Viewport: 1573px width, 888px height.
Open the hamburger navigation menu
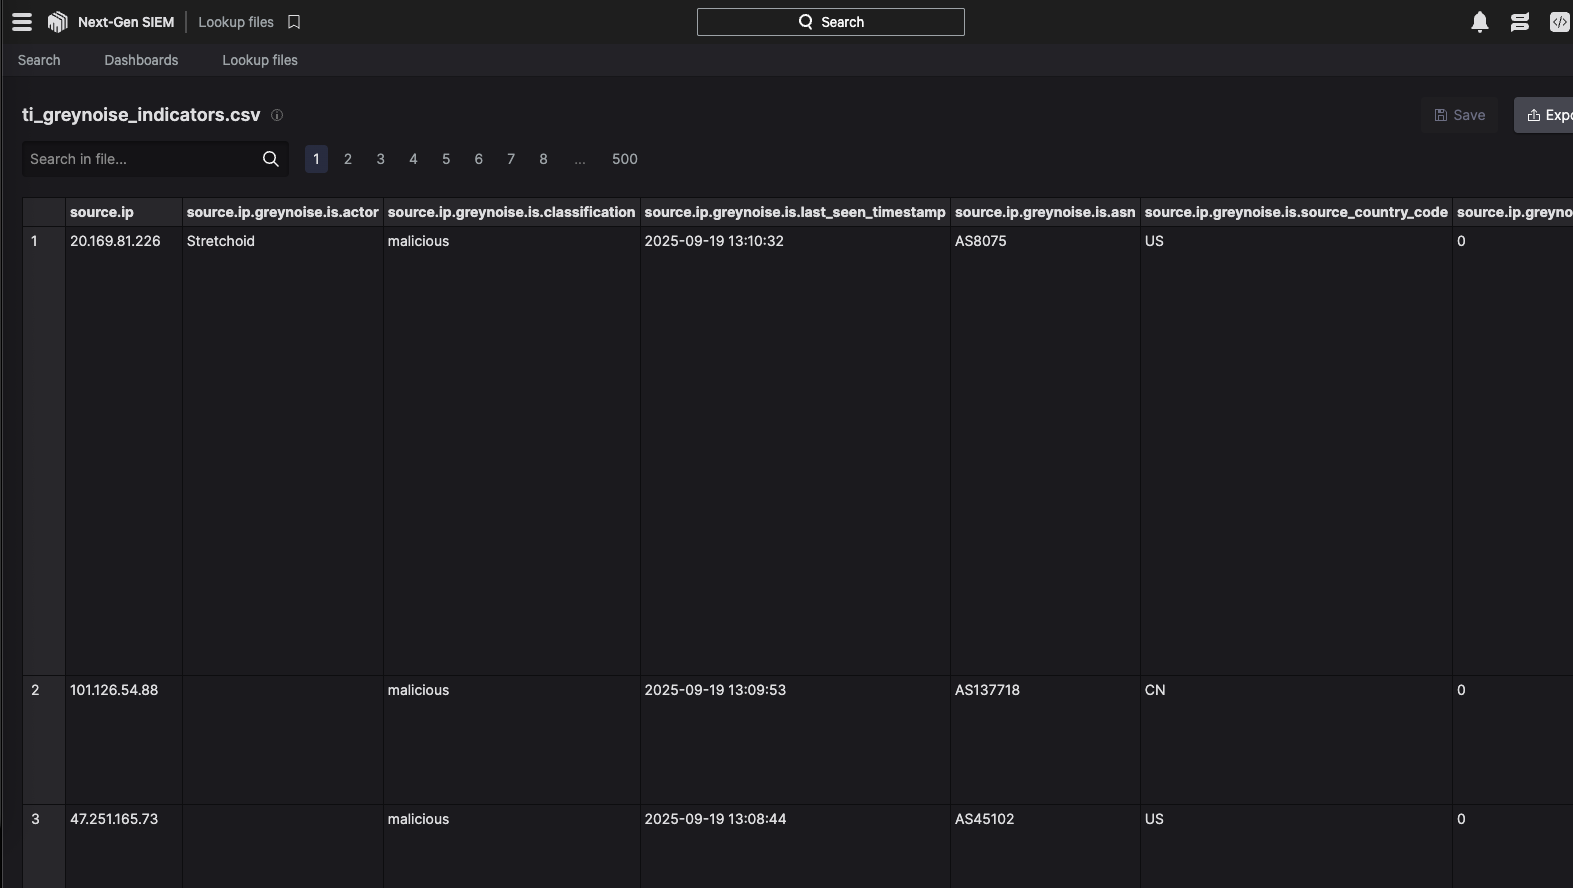click(22, 22)
